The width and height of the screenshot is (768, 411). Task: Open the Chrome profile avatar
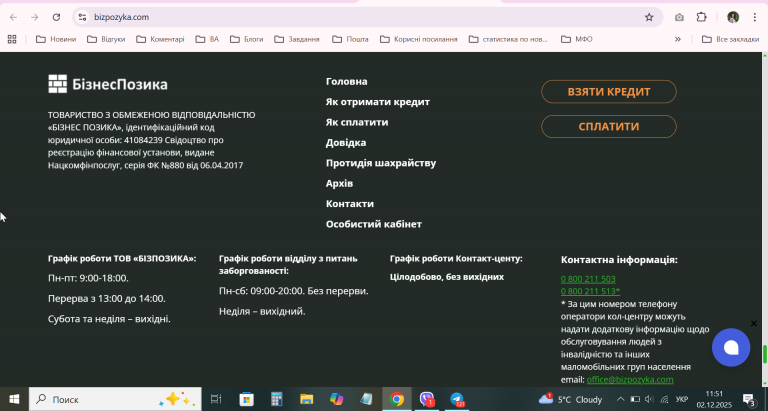coord(733,17)
